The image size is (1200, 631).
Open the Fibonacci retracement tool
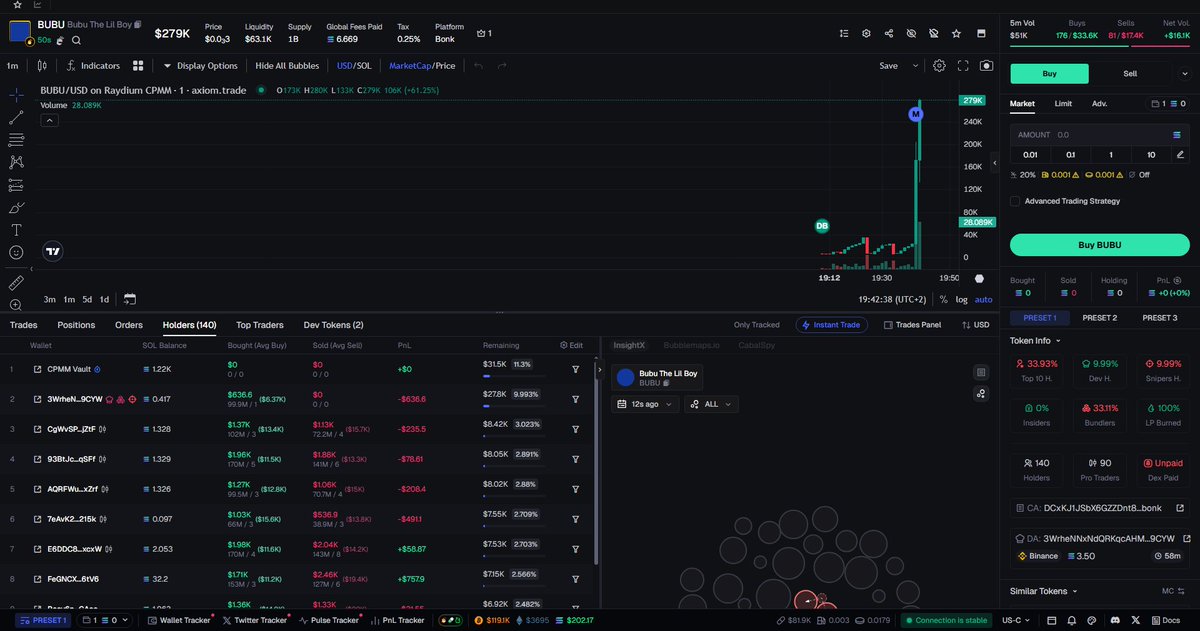pyautogui.click(x=16, y=140)
